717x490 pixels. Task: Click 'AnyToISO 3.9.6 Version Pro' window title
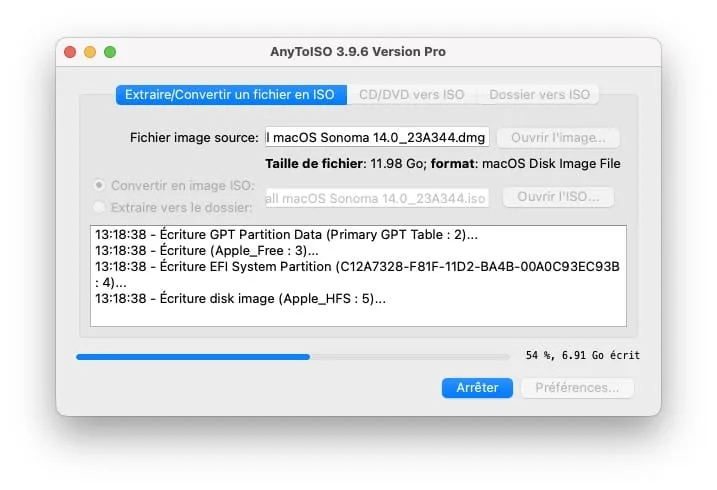[358, 52]
